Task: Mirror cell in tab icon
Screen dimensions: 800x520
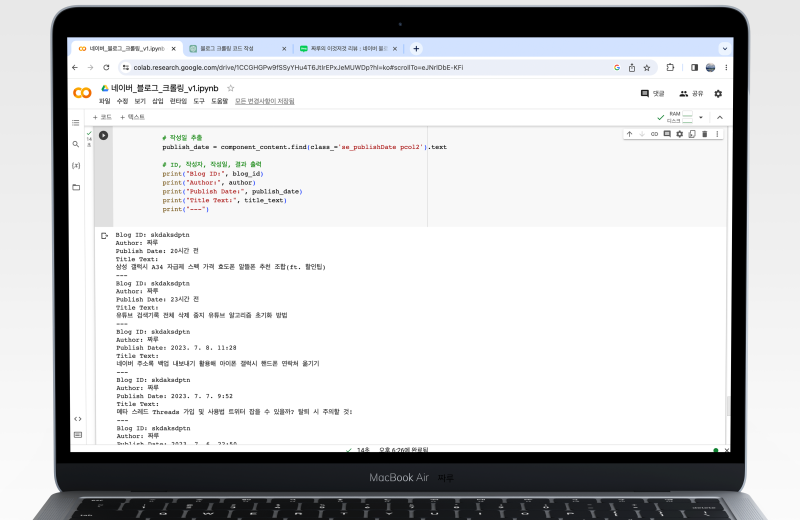Action: [692, 134]
